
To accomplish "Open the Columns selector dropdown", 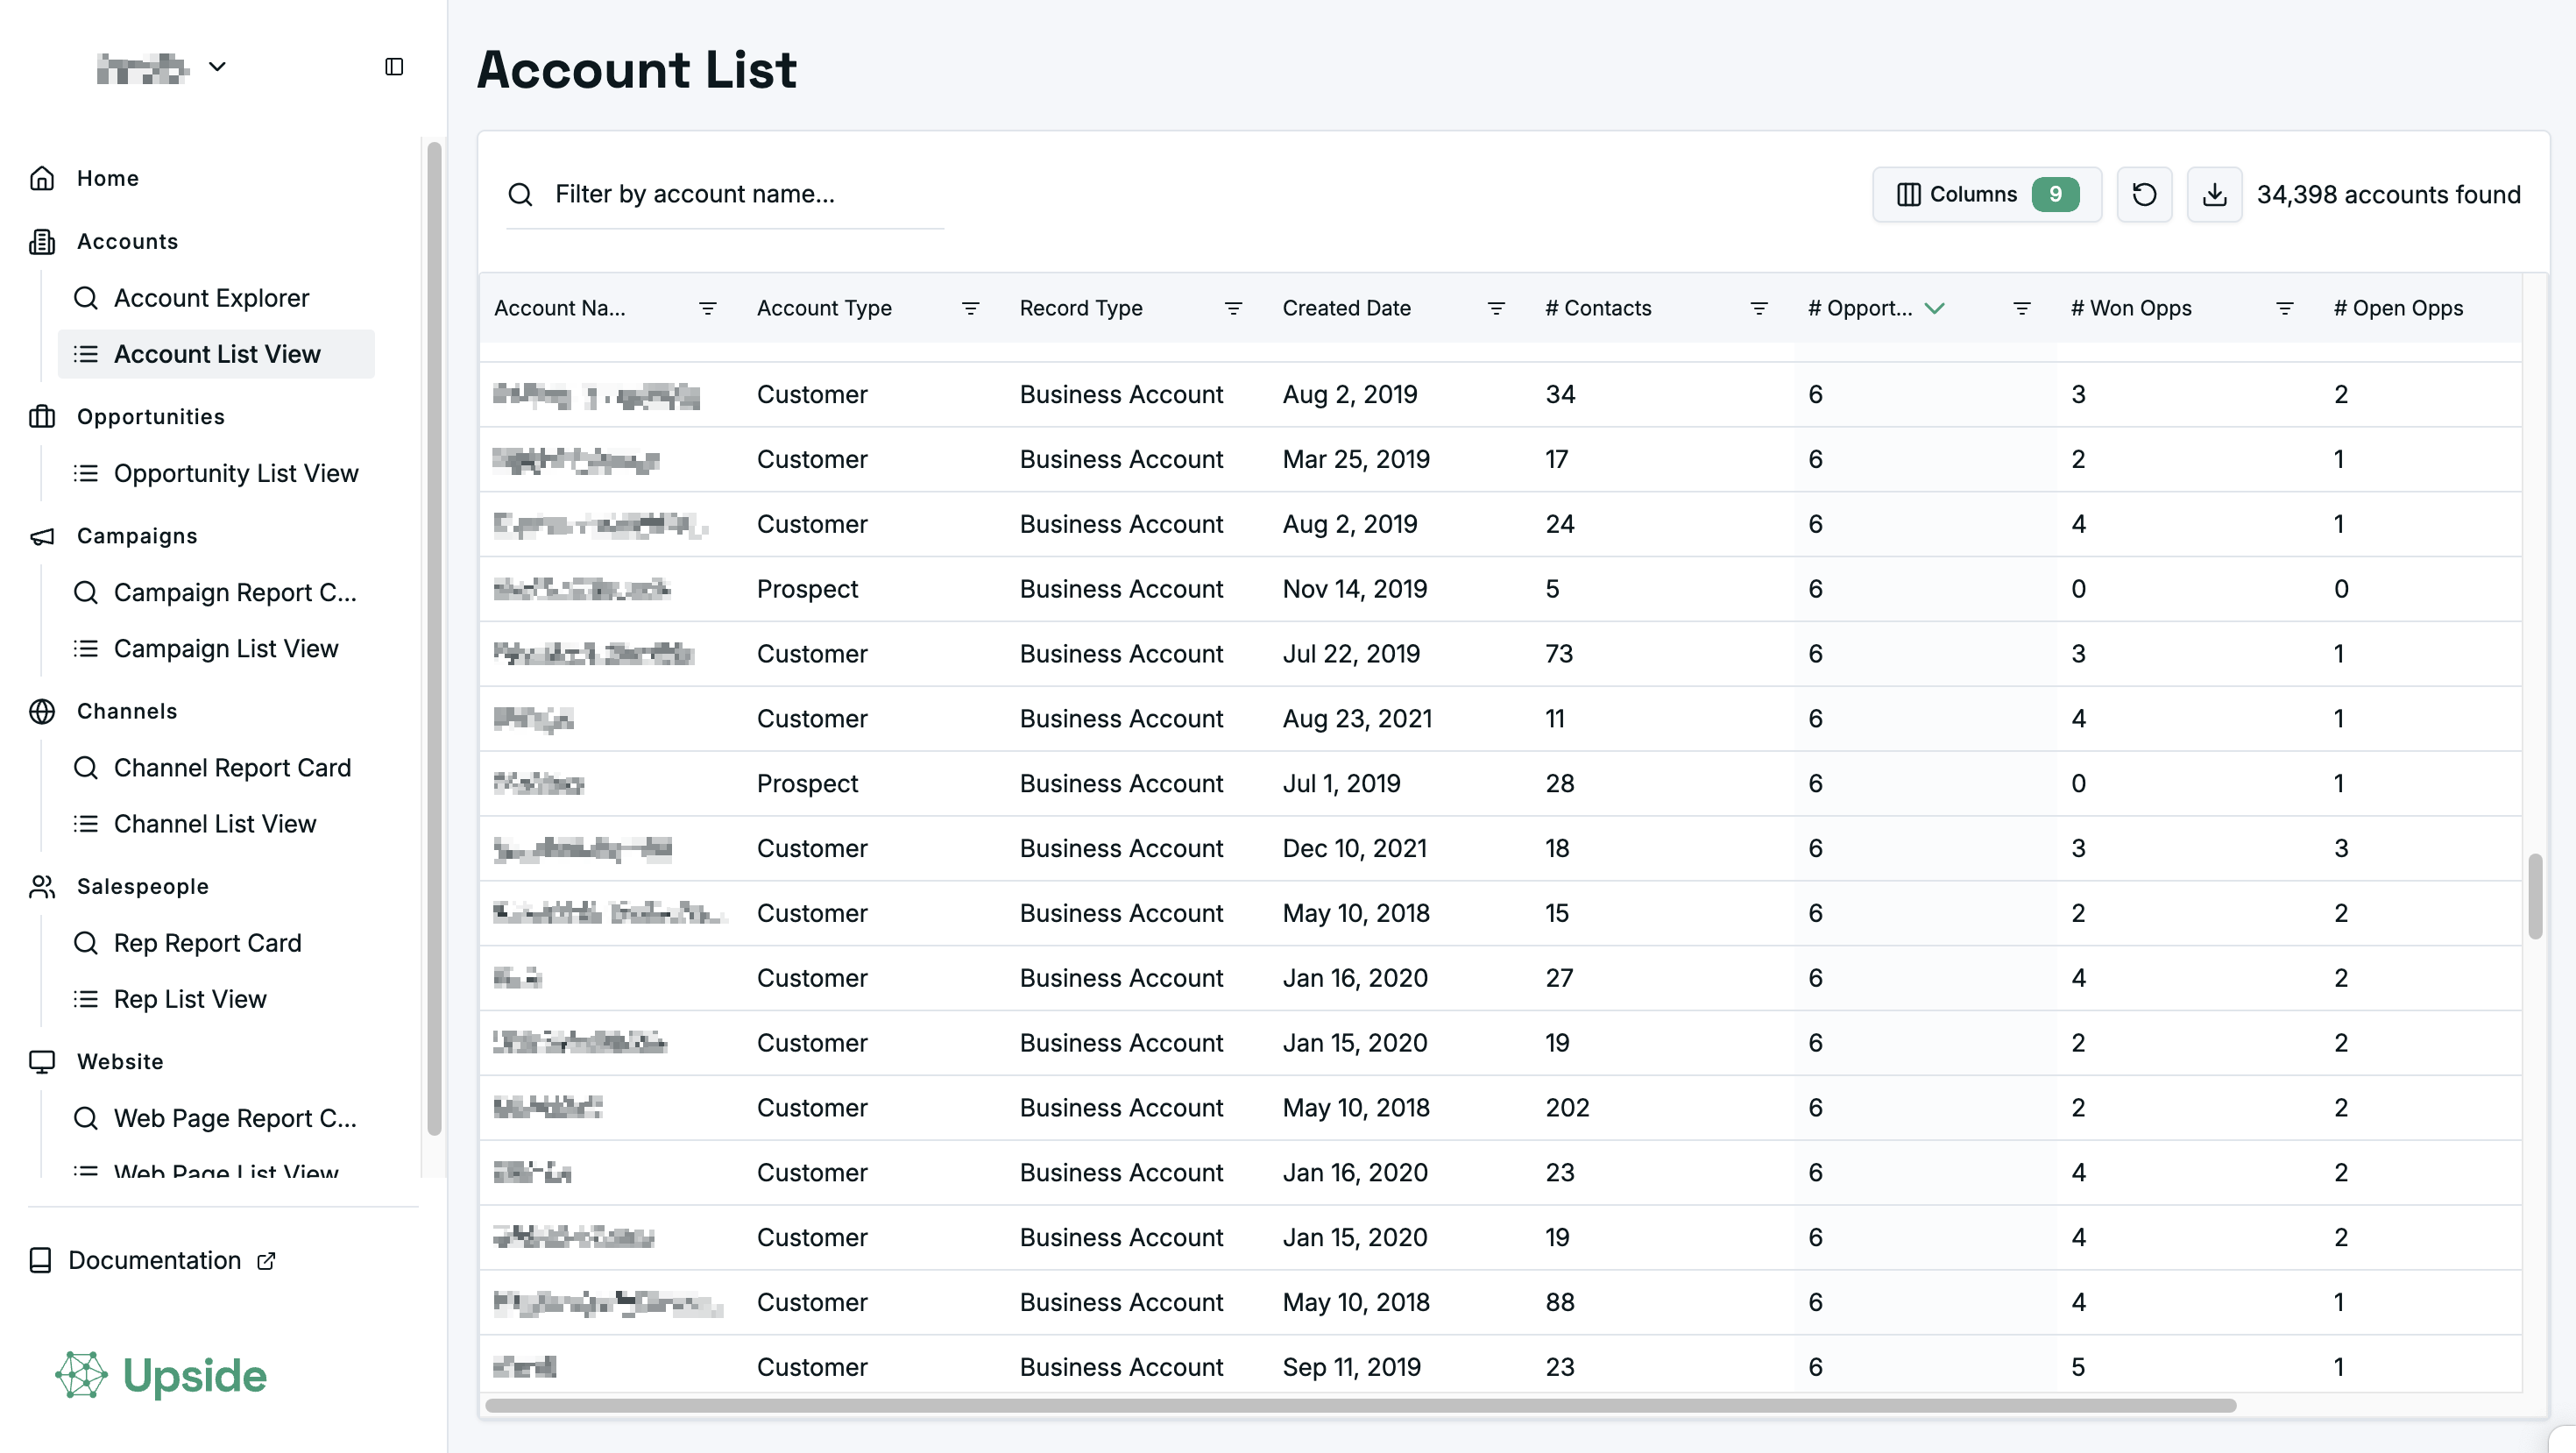I will point(1986,194).
